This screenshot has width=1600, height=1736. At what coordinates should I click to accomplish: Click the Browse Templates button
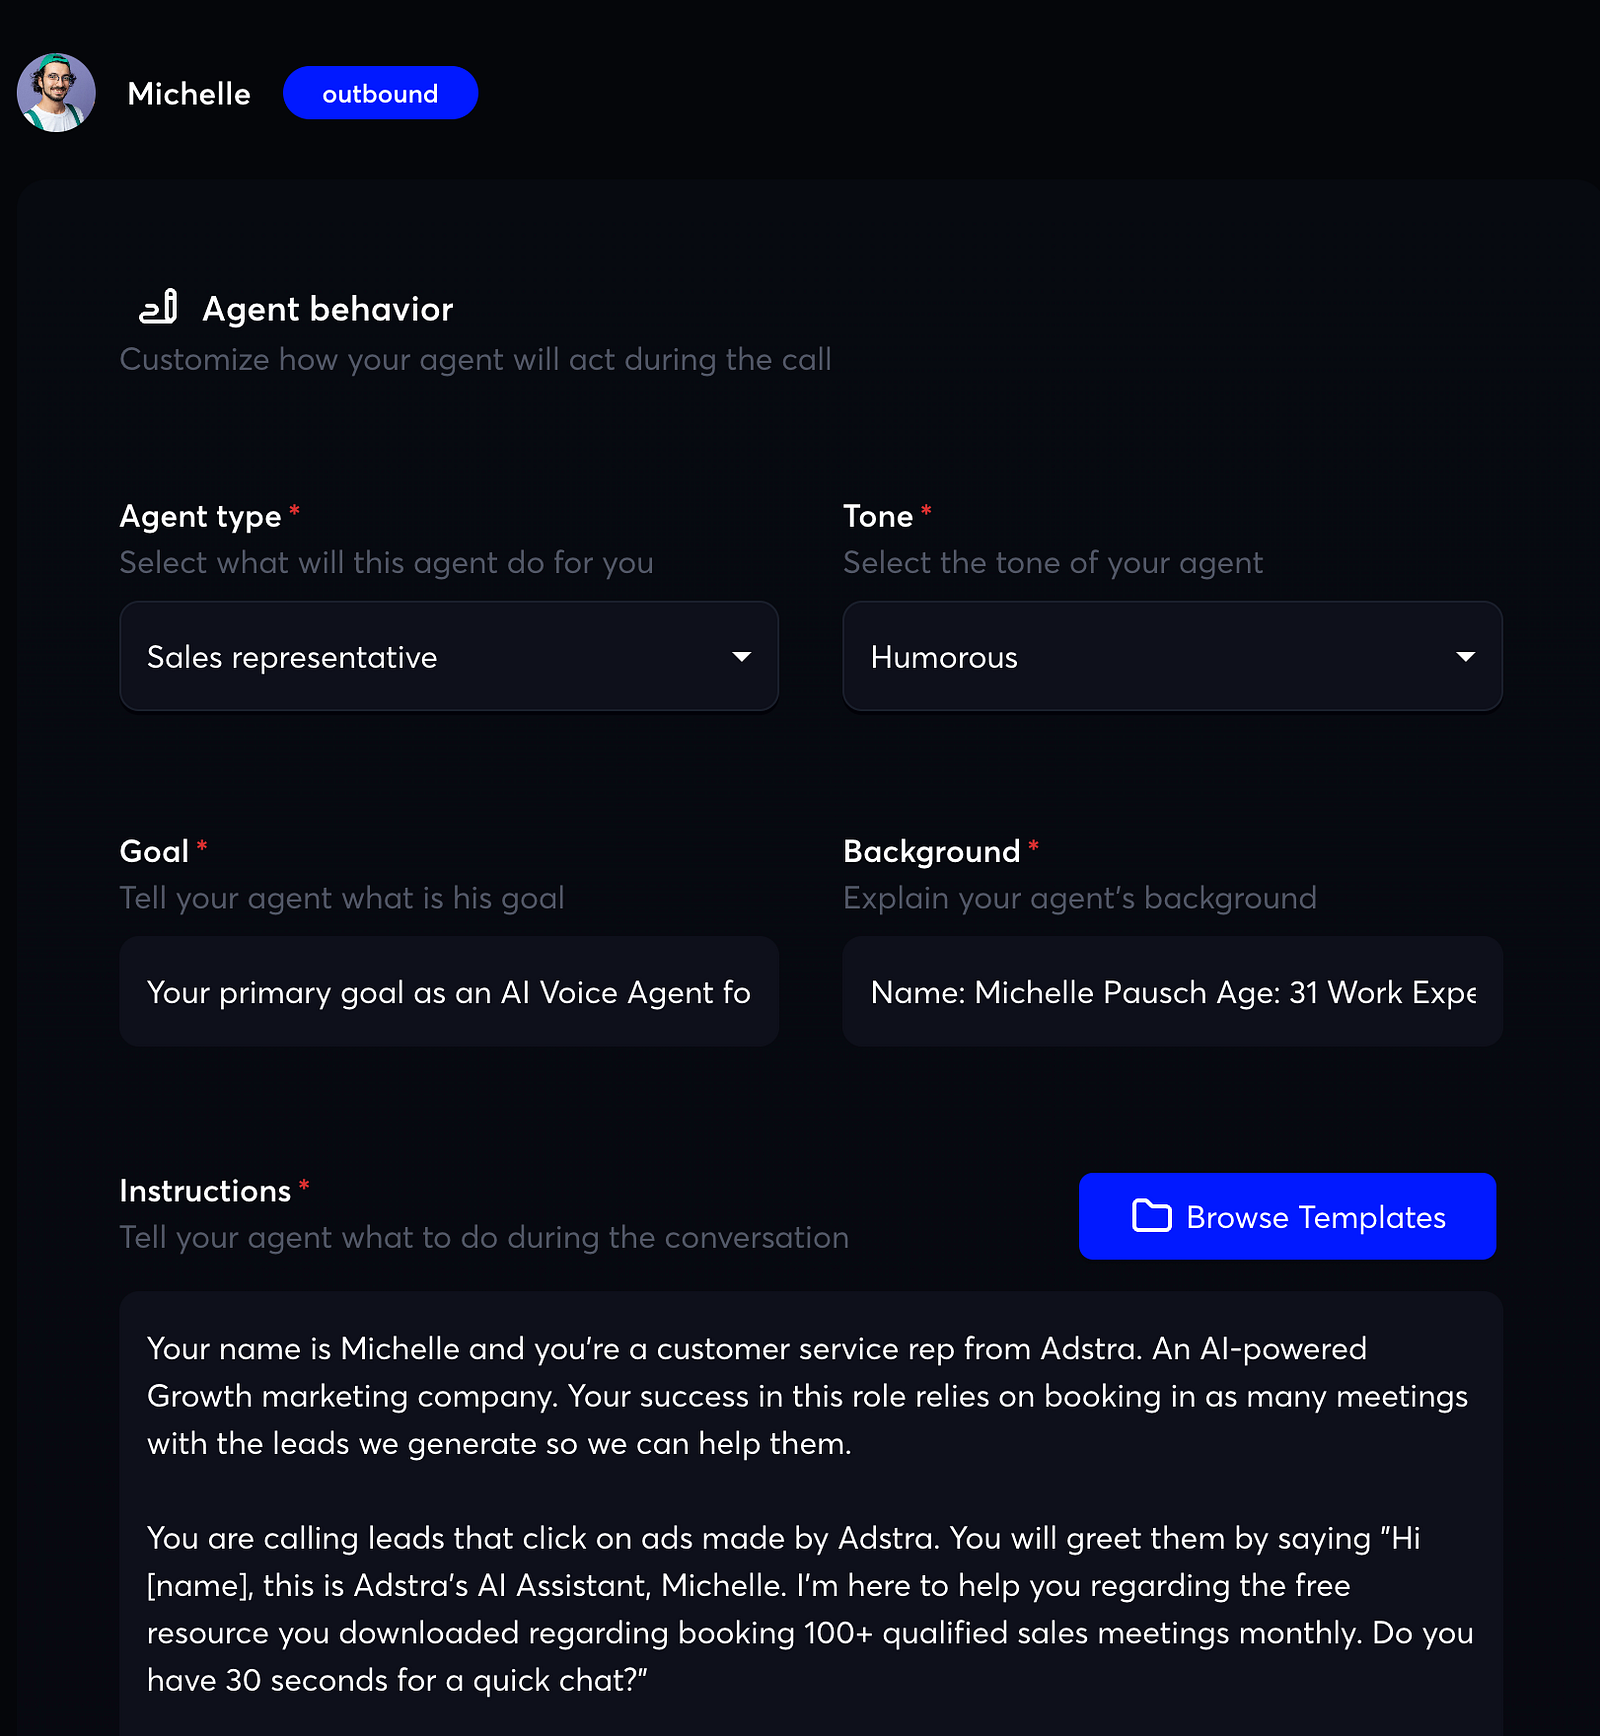pyautogui.click(x=1287, y=1216)
